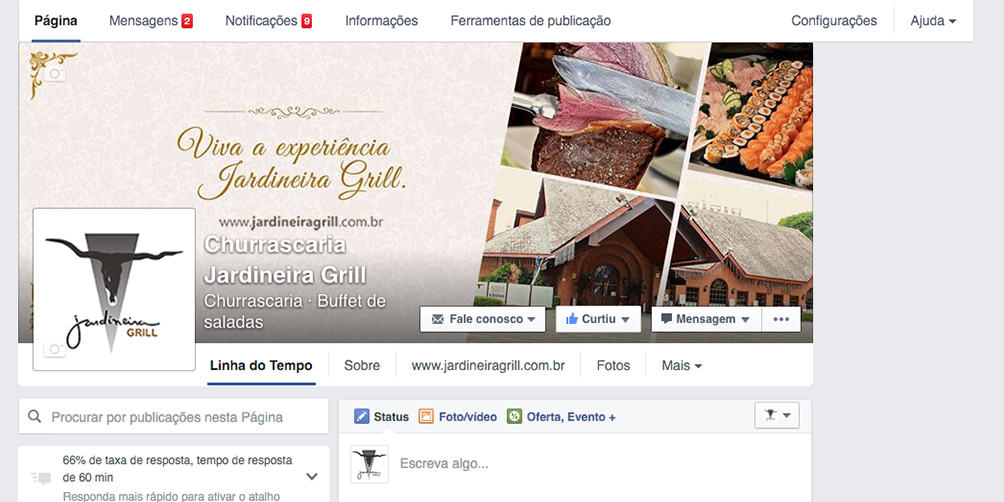Open the Curtiu dropdown button
Screen dimensions: 1004x502
coord(598,319)
